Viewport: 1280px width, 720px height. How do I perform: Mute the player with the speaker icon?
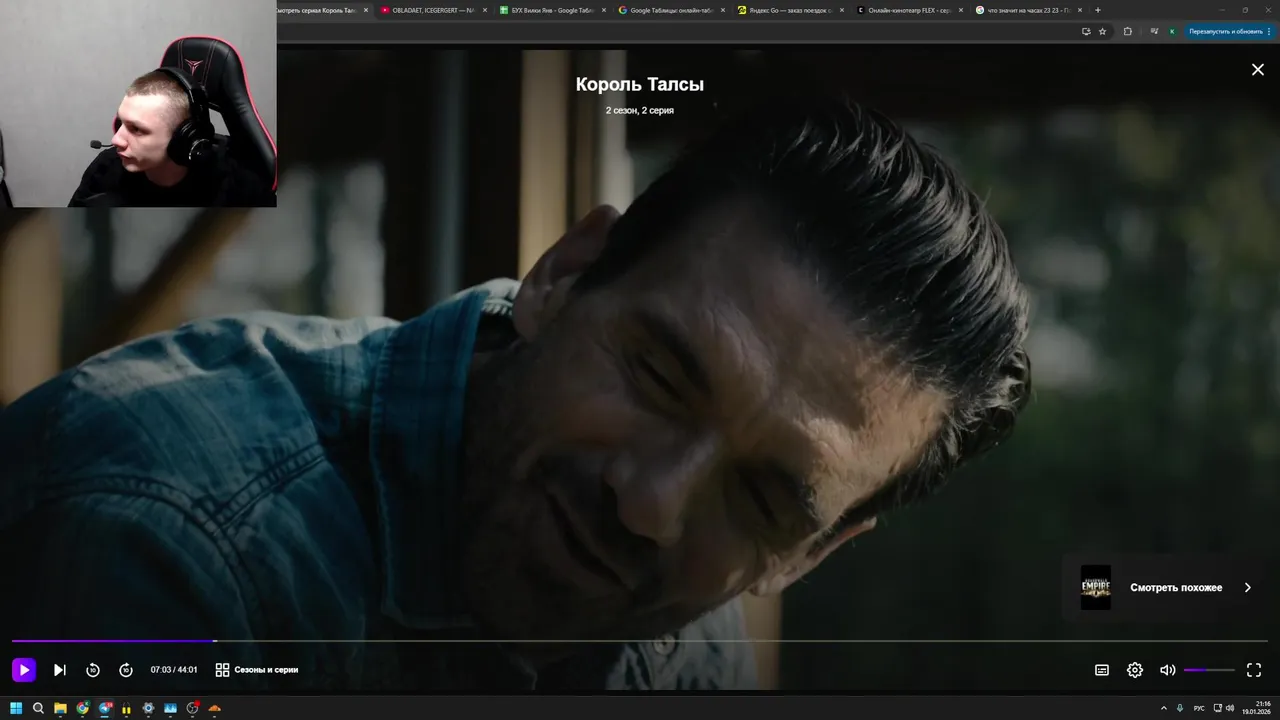tap(1167, 670)
